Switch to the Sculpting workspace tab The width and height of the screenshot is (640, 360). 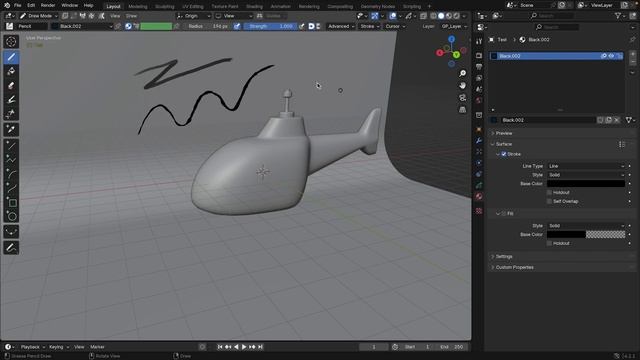coord(164,6)
